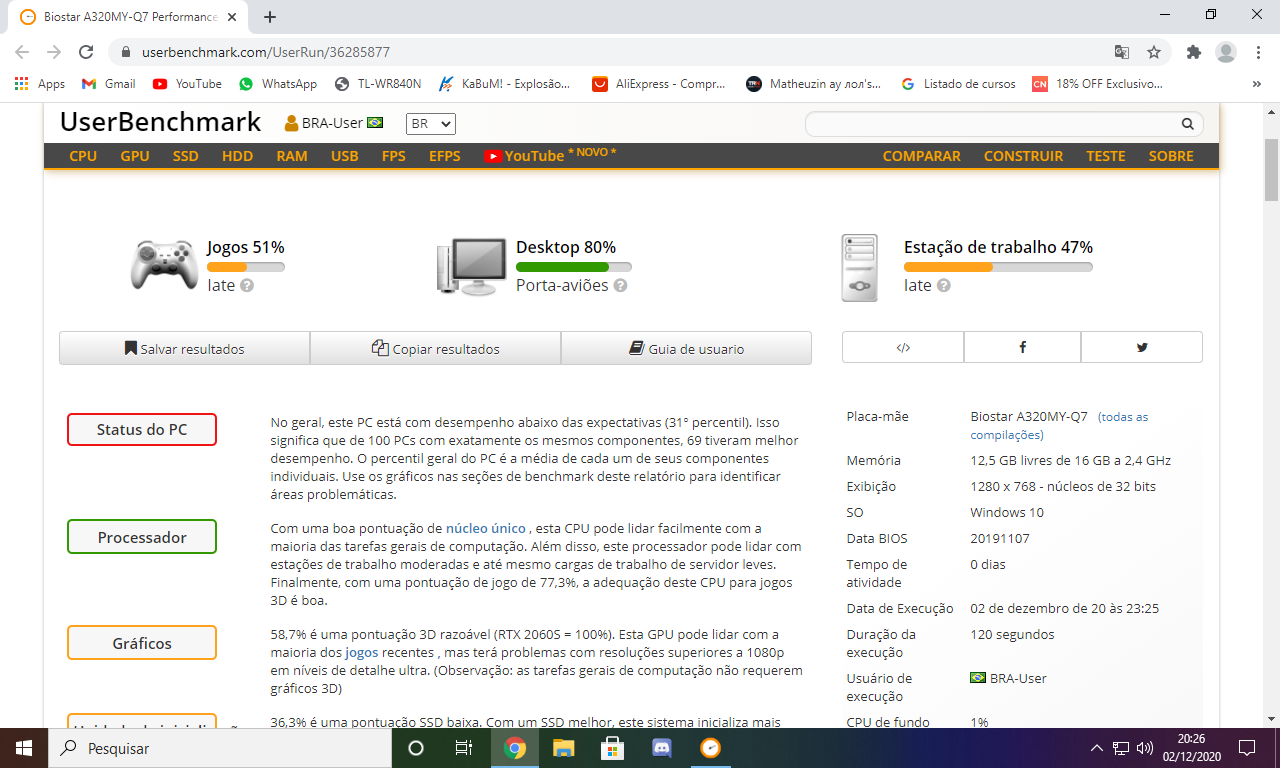Open the Chrome profile avatar

[1226, 52]
